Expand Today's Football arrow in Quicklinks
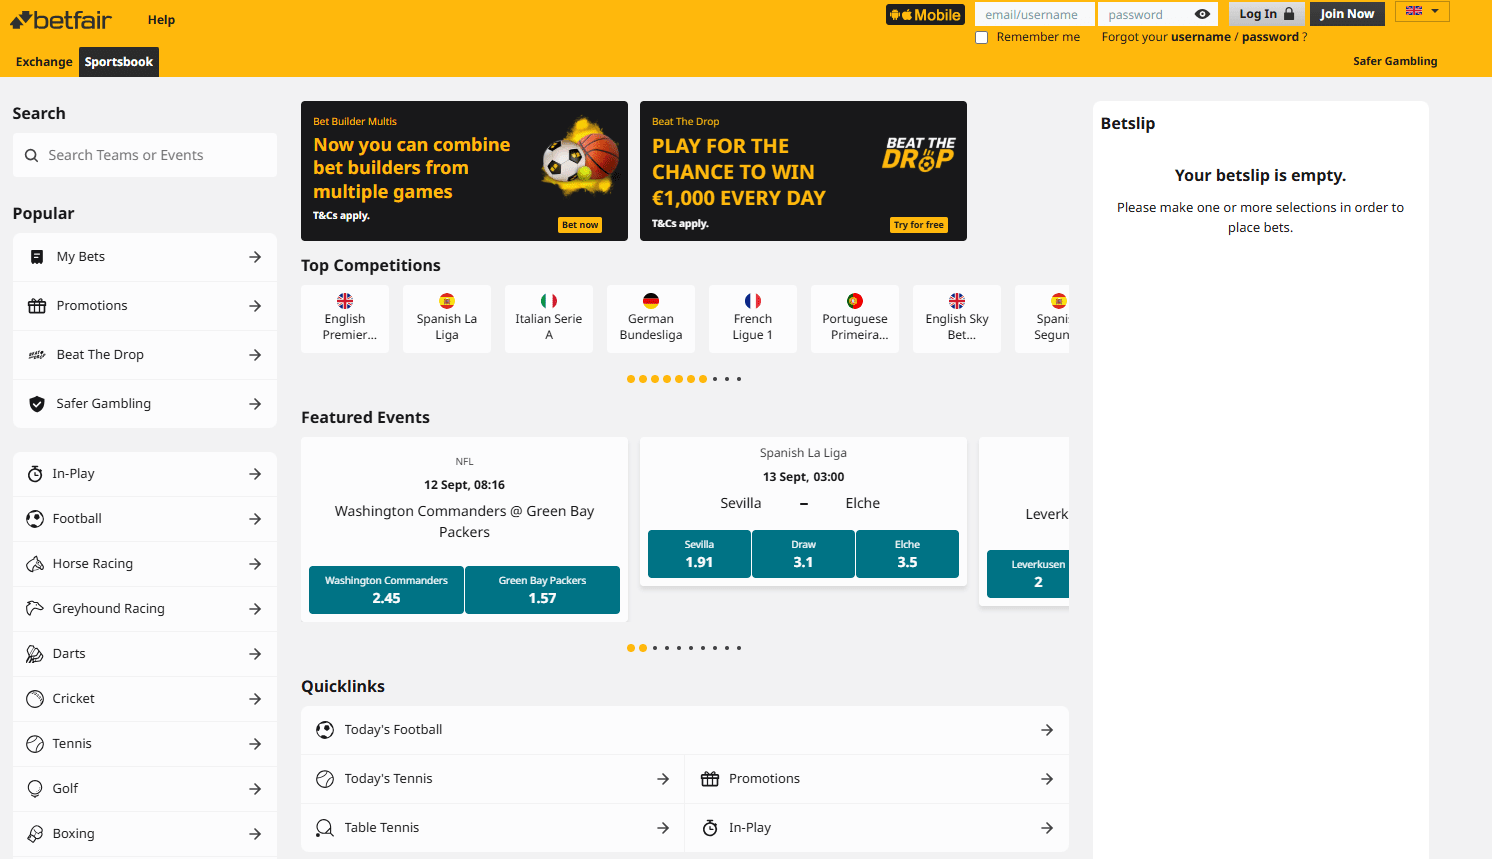1492x859 pixels. [x=1046, y=730]
